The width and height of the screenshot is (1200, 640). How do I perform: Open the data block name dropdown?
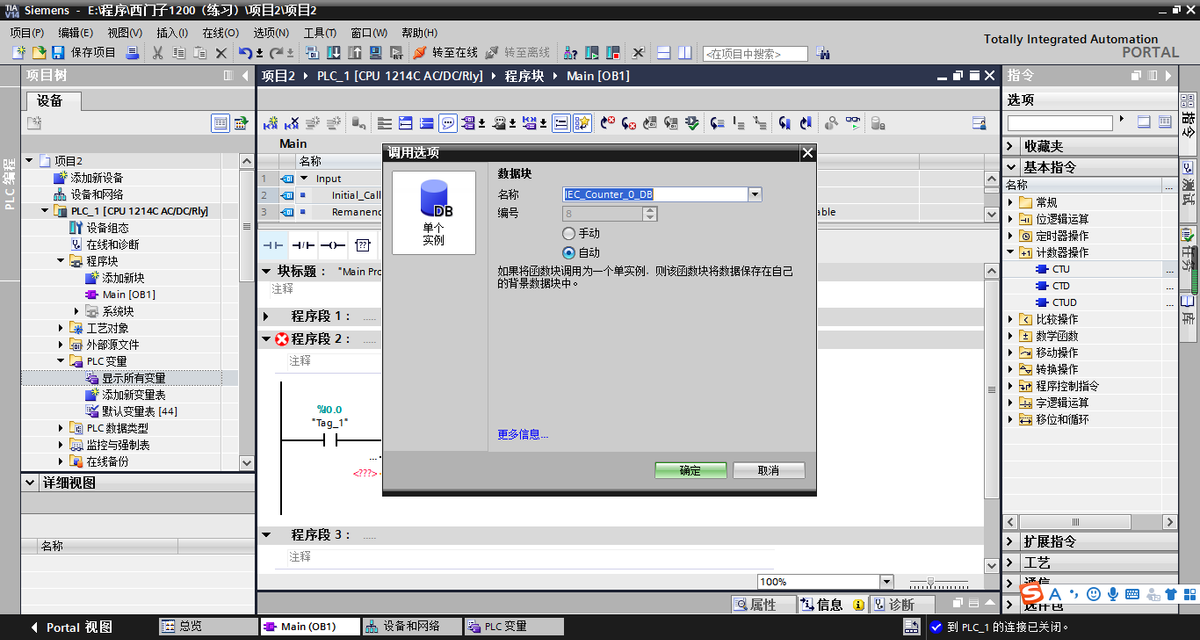pos(756,195)
